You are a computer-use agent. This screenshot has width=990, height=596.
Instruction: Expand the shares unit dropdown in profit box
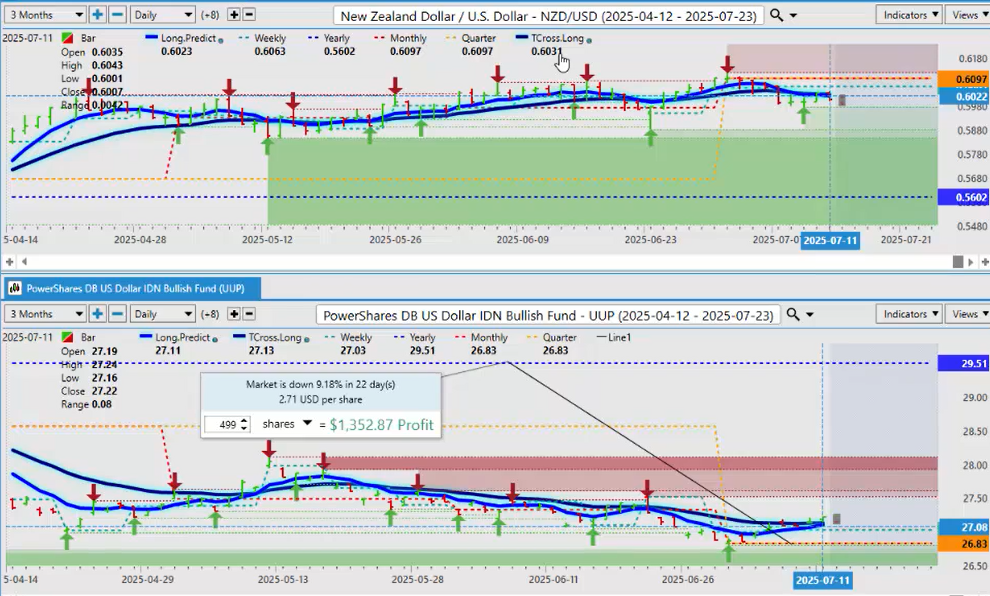[308, 424]
